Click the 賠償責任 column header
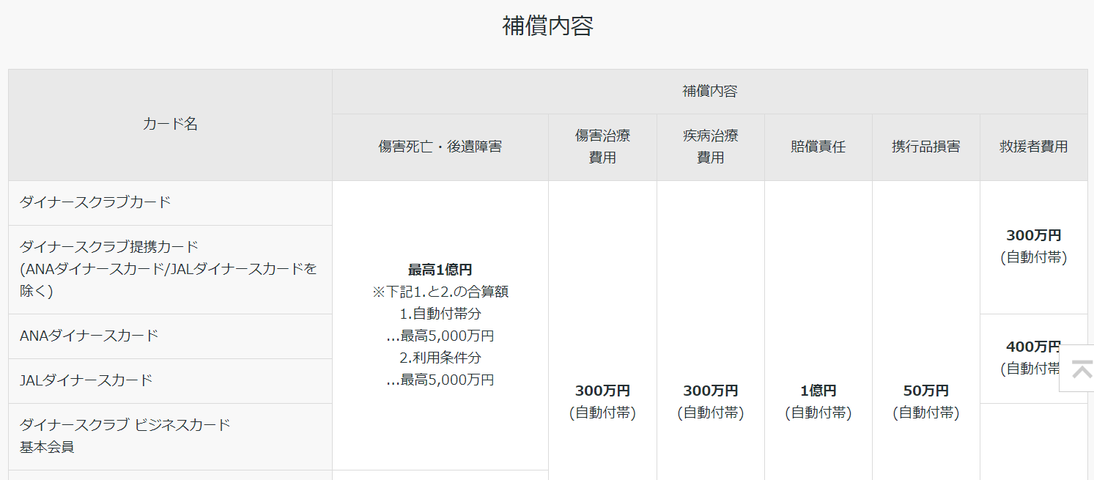 click(818, 147)
